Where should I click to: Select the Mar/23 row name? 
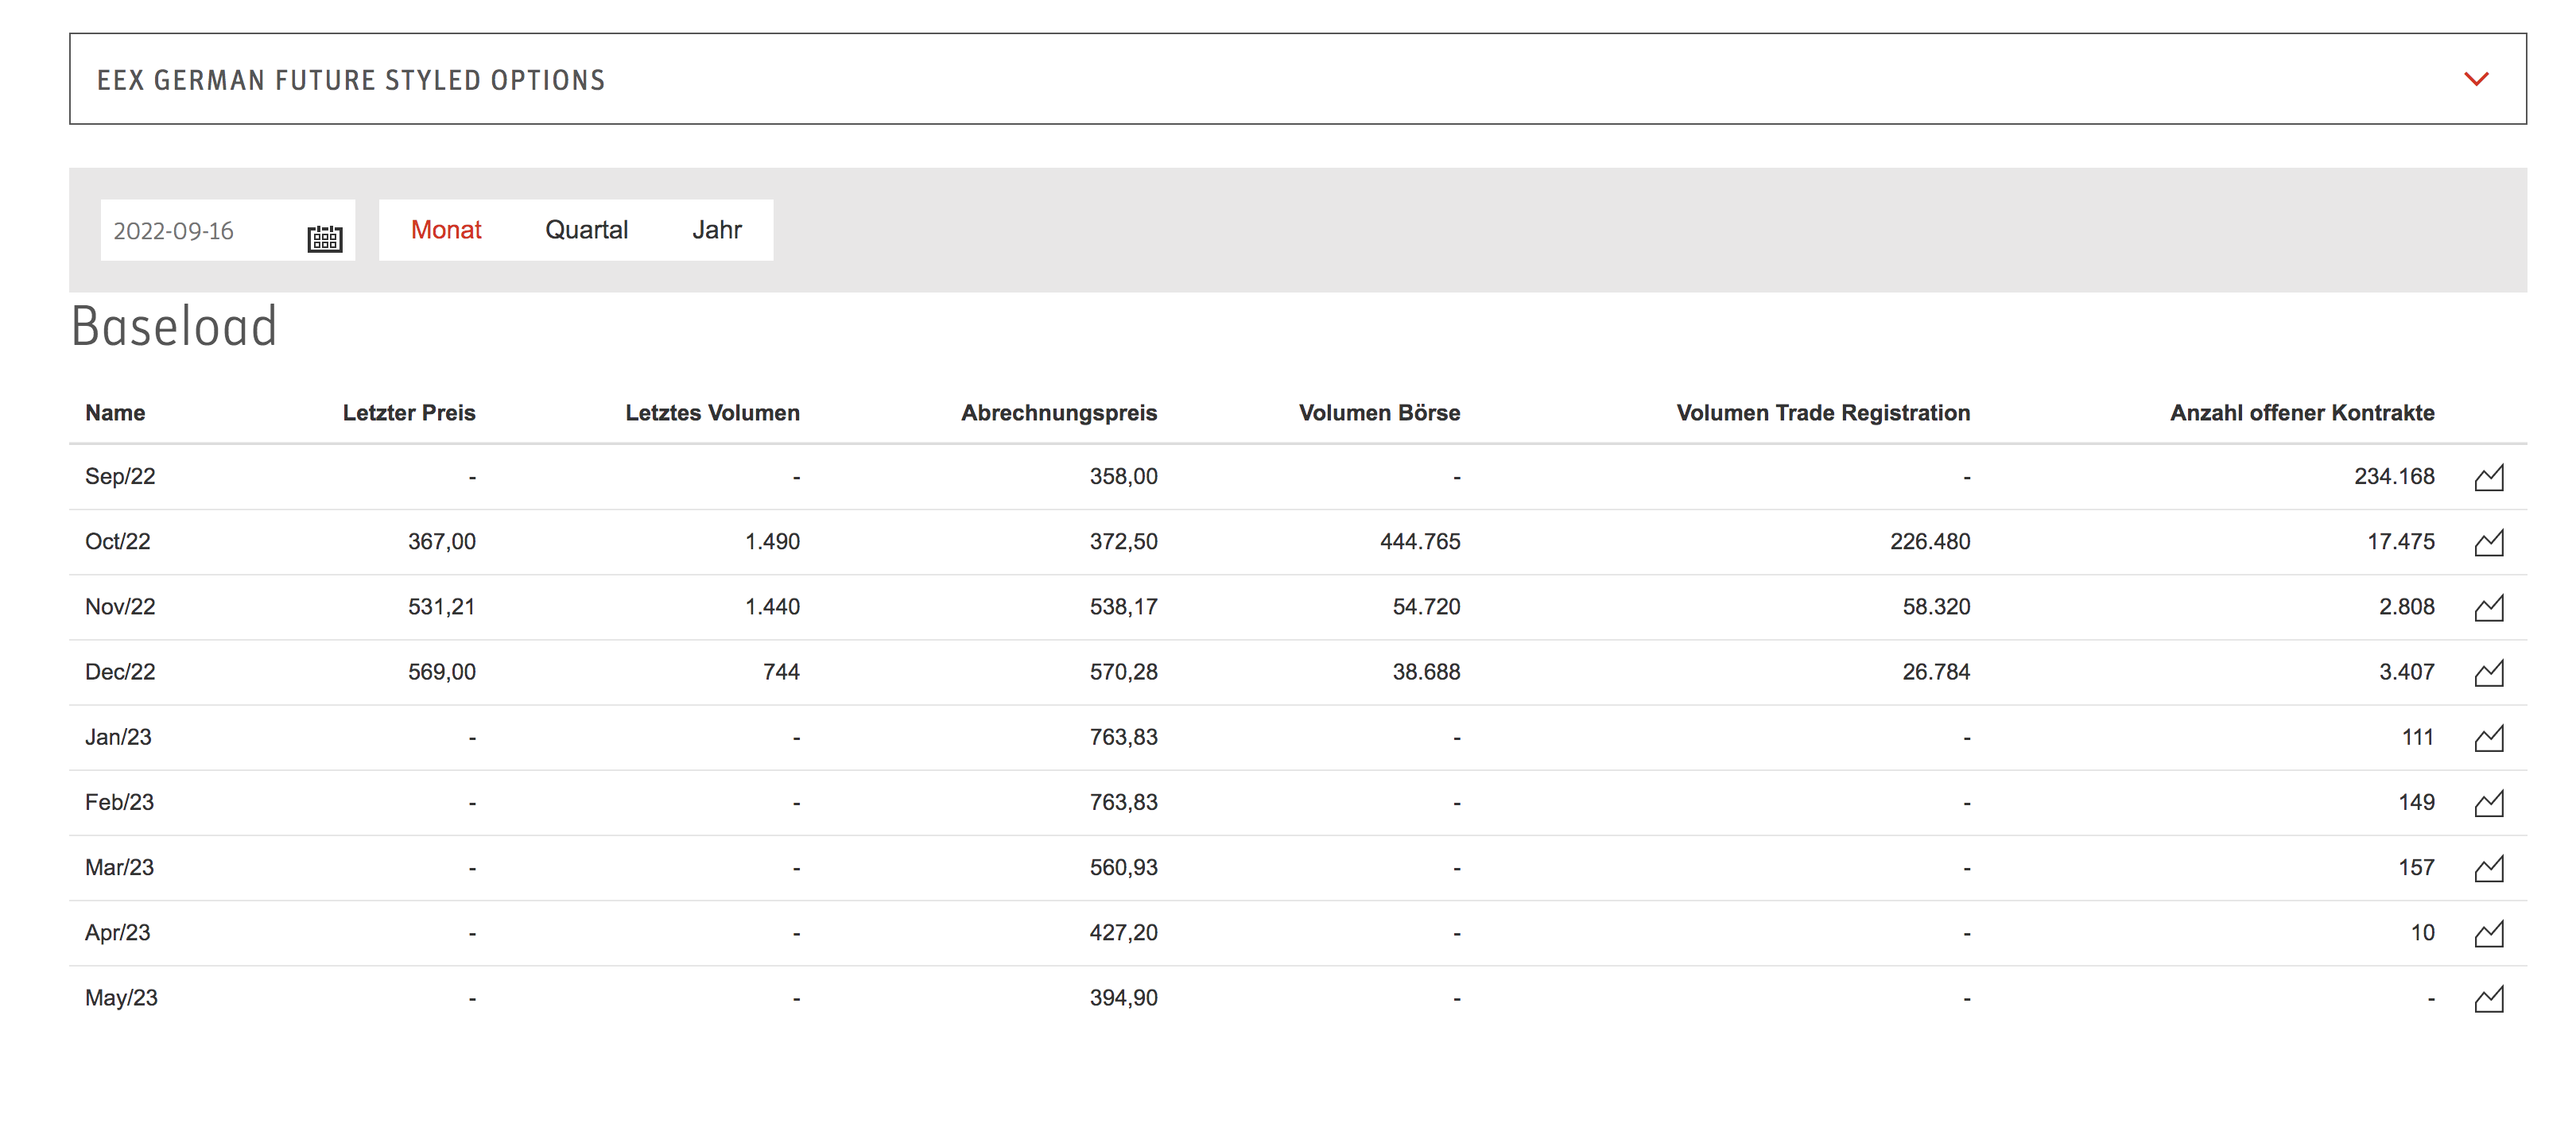click(x=119, y=868)
